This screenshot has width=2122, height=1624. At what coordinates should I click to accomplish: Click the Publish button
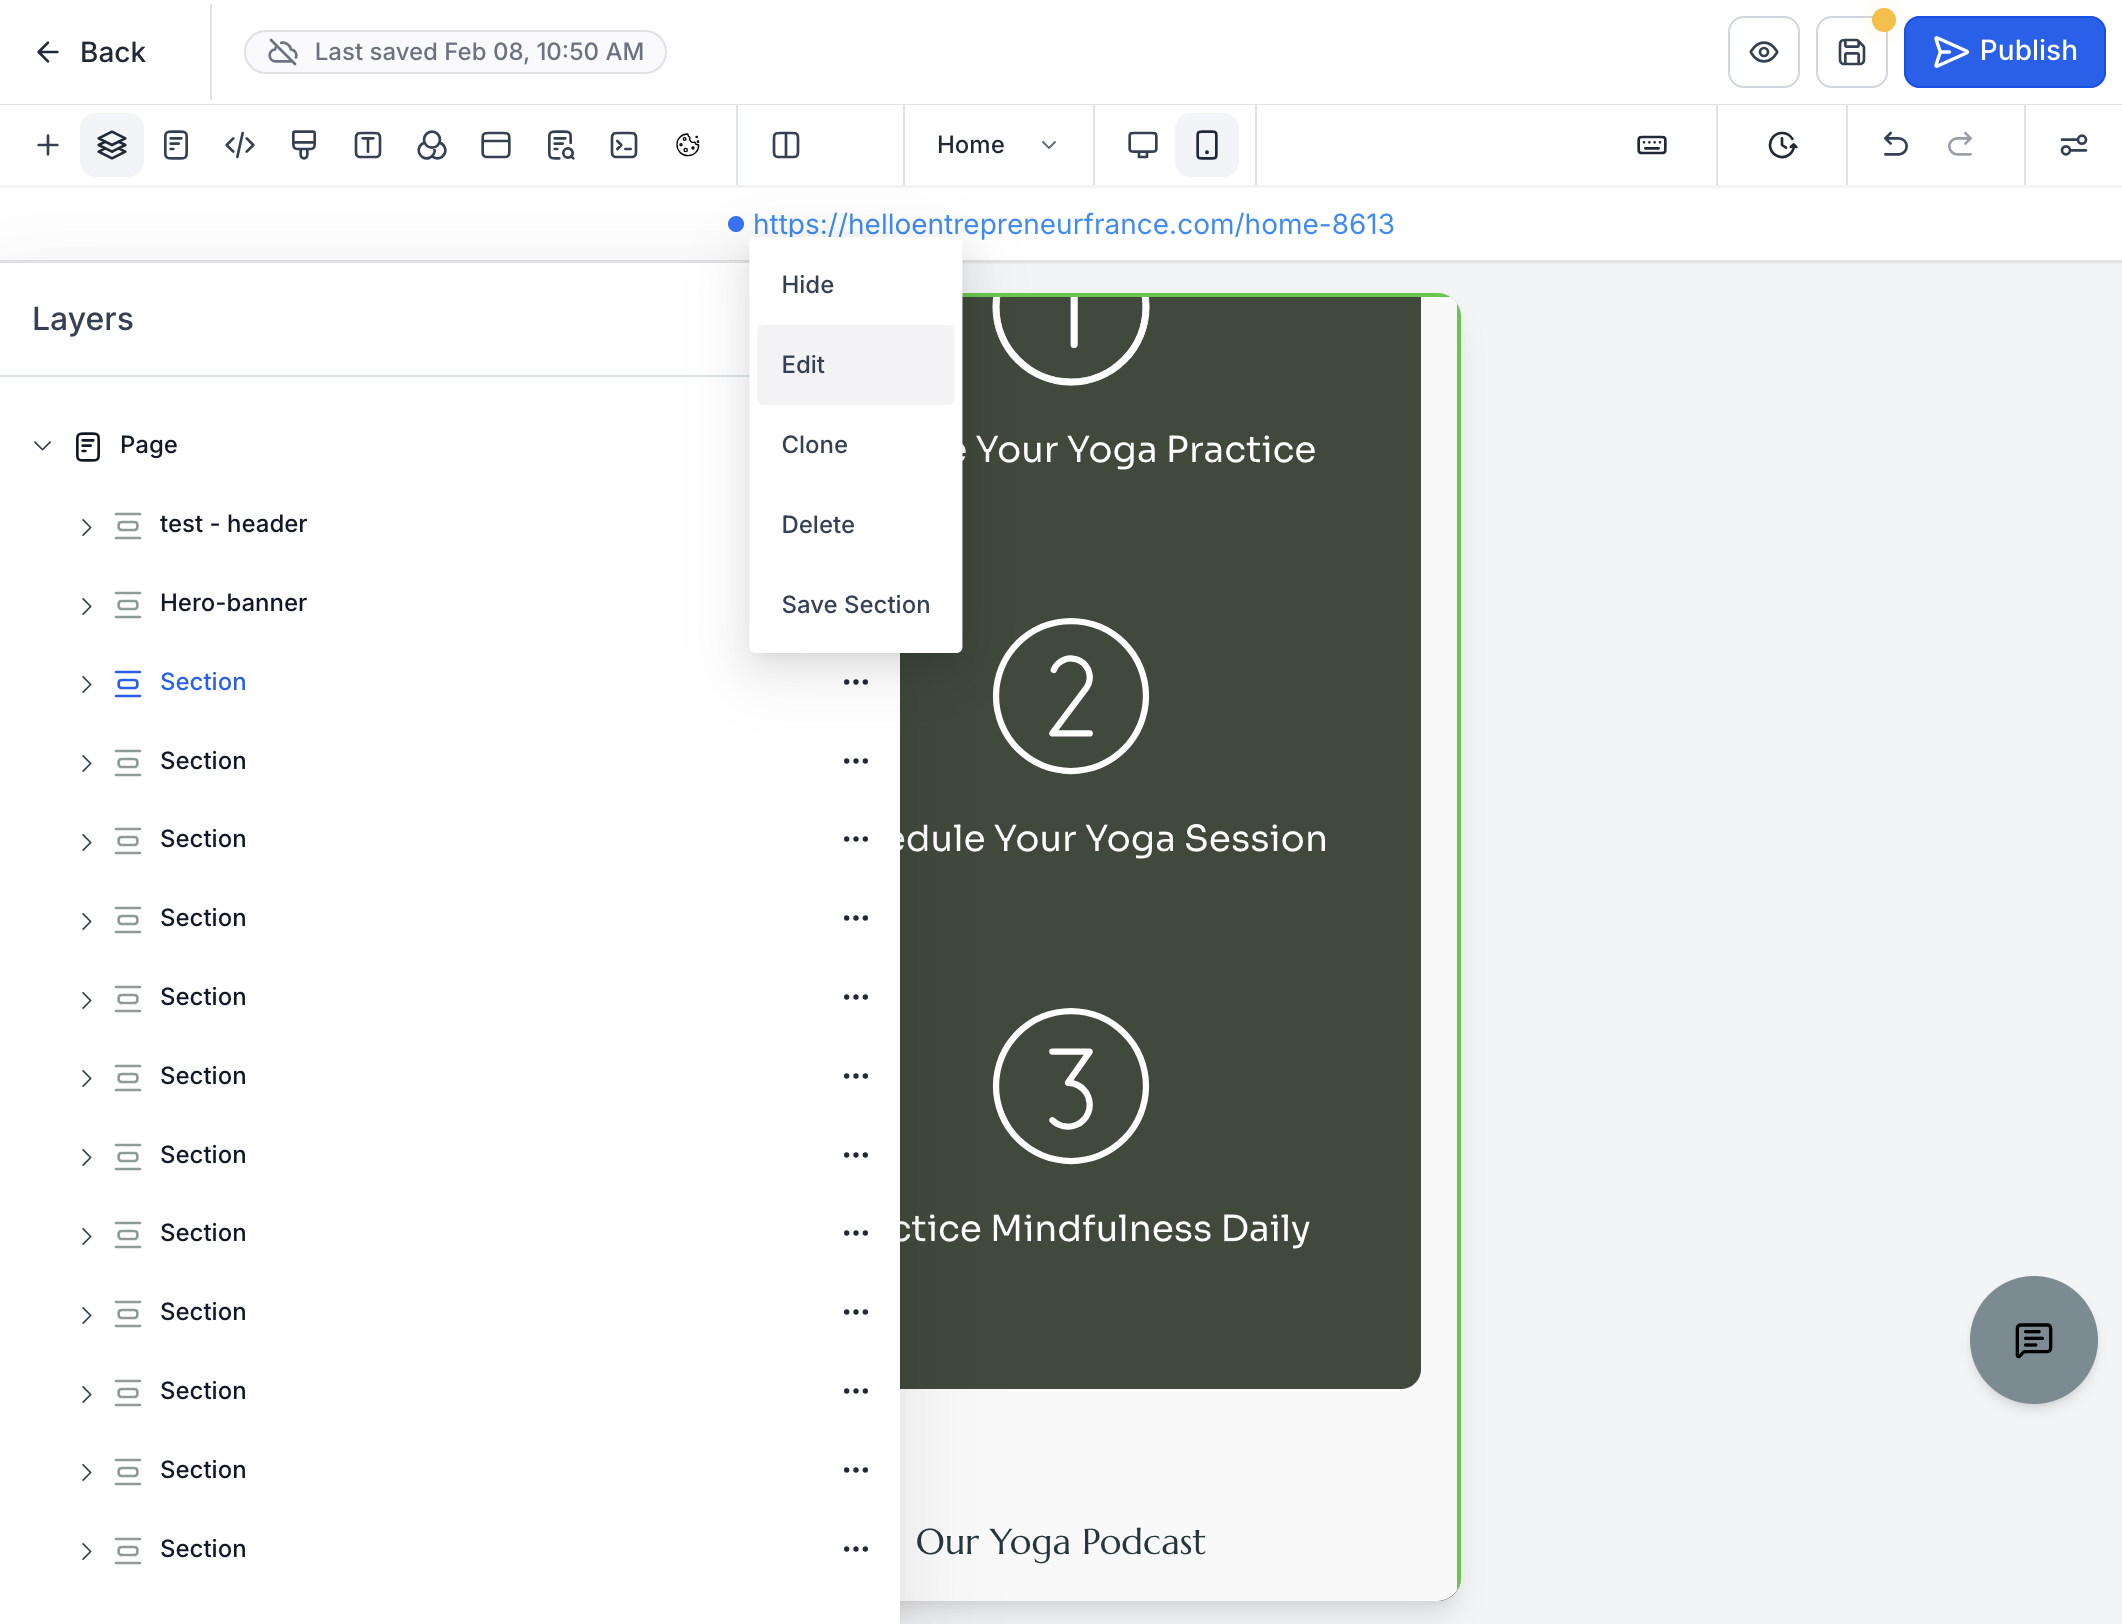tap(2004, 52)
